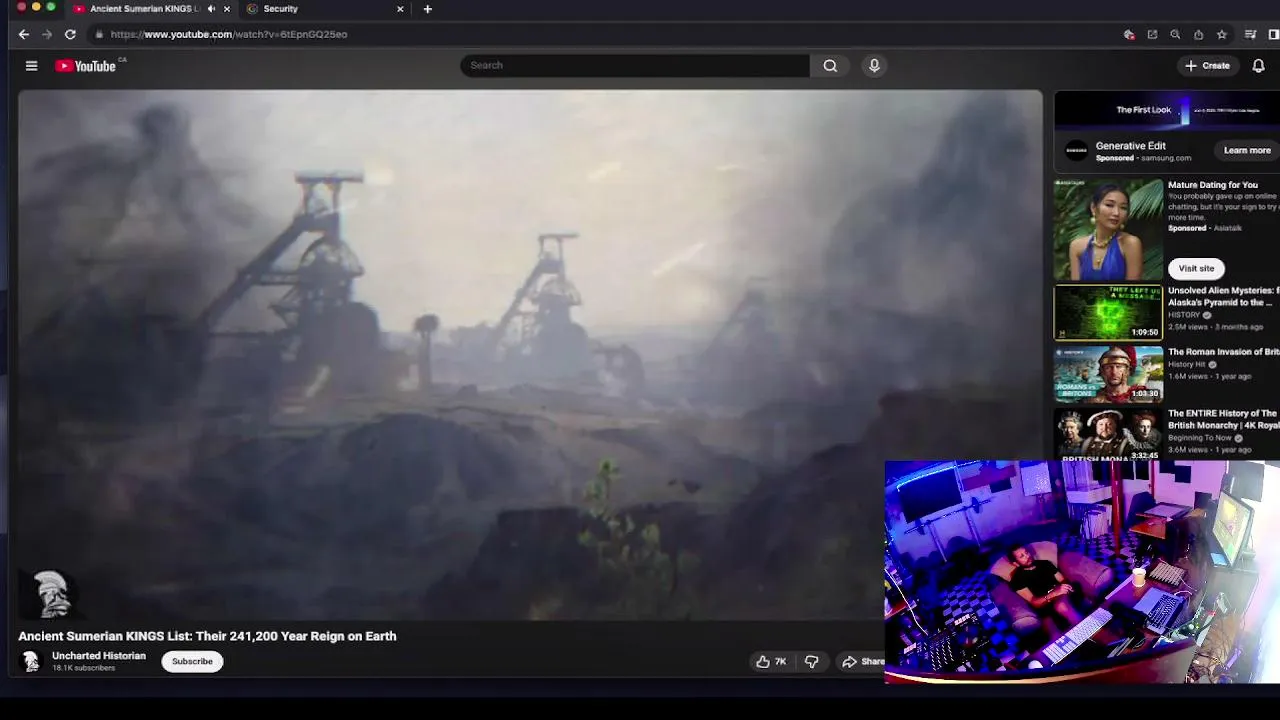Like the video (7K)
The width and height of the screenshot is (1280, 720).
click(x=771, y=661)
